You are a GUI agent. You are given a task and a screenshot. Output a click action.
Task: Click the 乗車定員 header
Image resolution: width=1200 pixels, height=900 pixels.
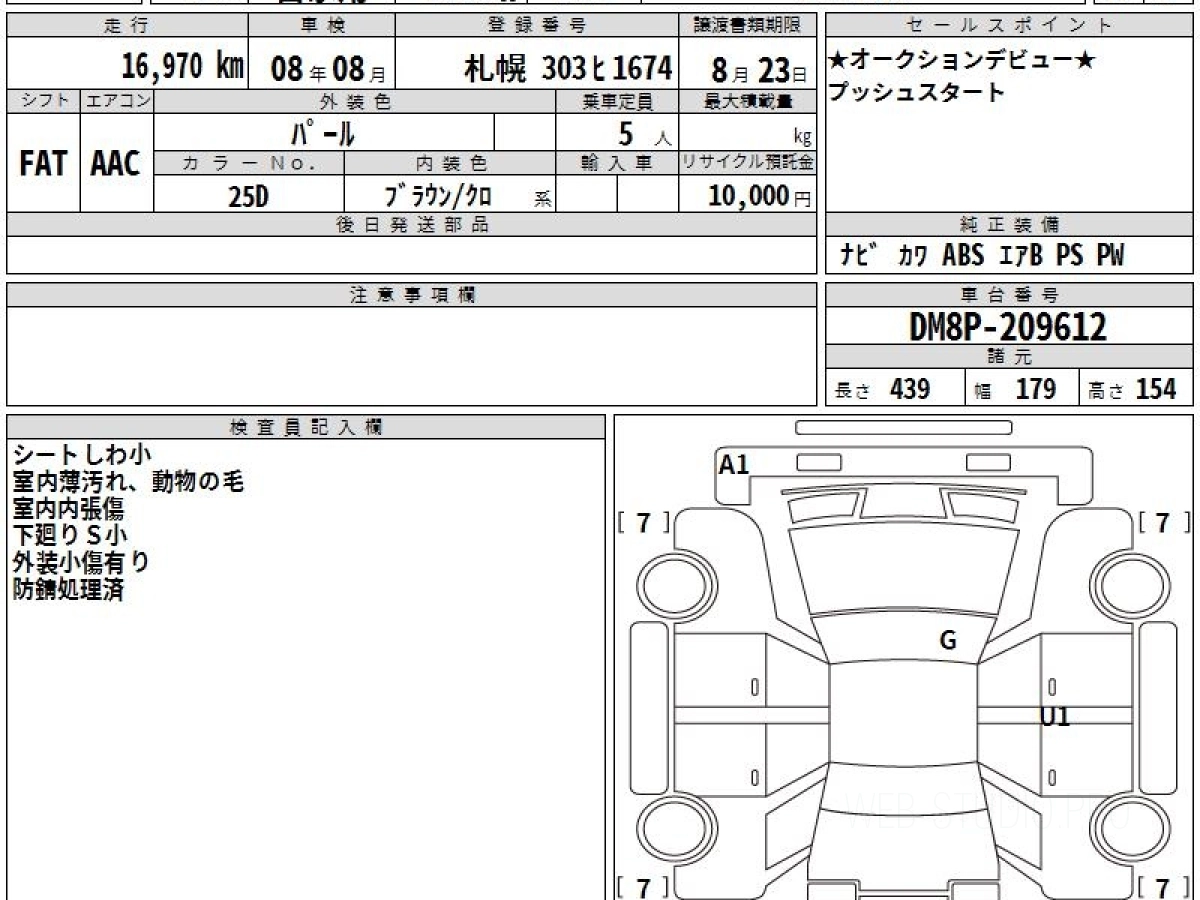coord(617,101)
